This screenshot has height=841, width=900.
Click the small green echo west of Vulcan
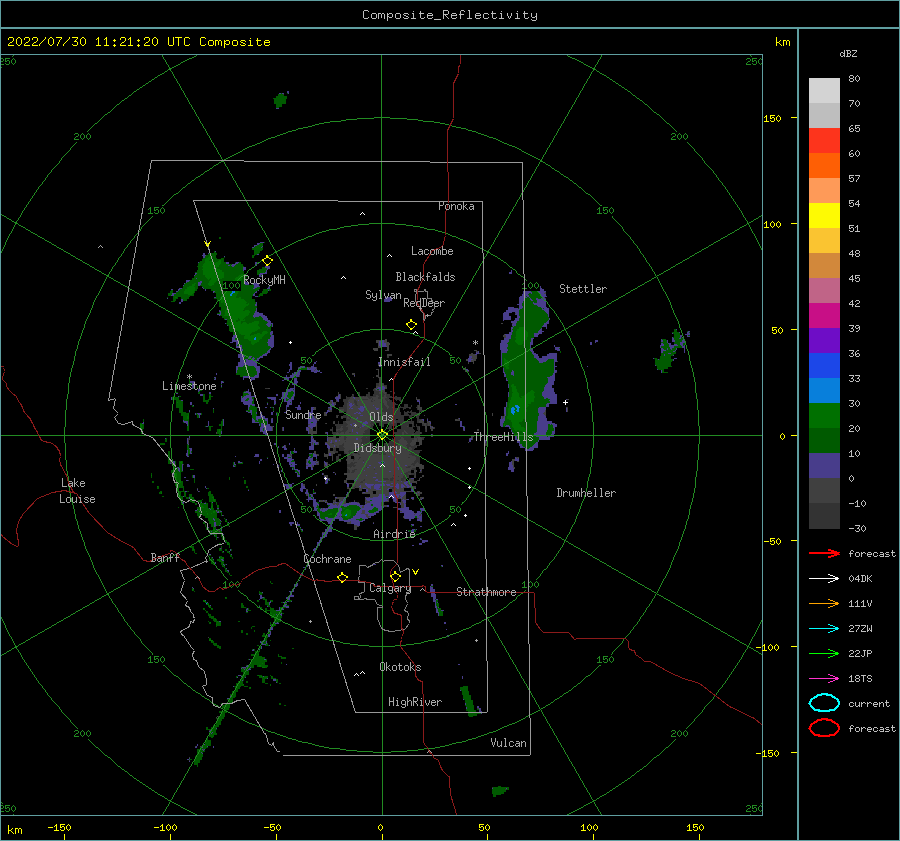click(x=470, y=700)
